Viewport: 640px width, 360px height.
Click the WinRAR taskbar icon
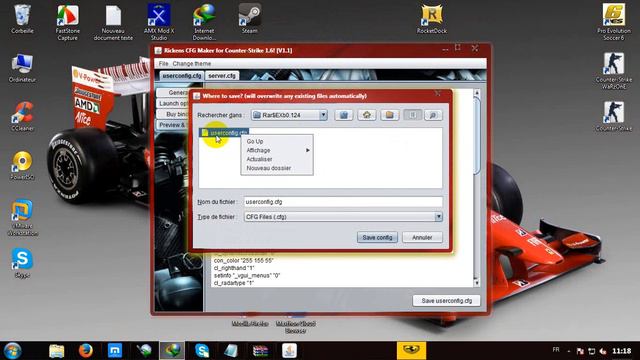[260, 351]
